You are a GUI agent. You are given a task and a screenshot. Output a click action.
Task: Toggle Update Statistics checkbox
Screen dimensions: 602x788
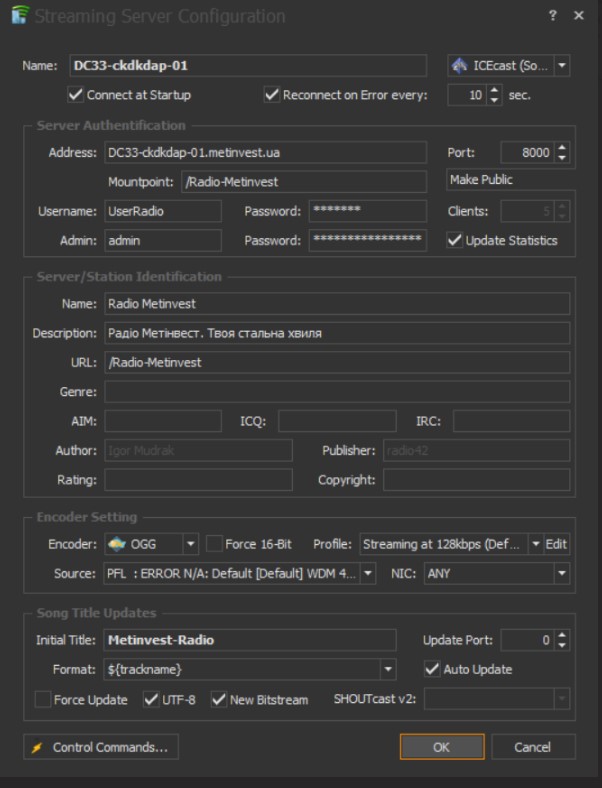(454, 240)
